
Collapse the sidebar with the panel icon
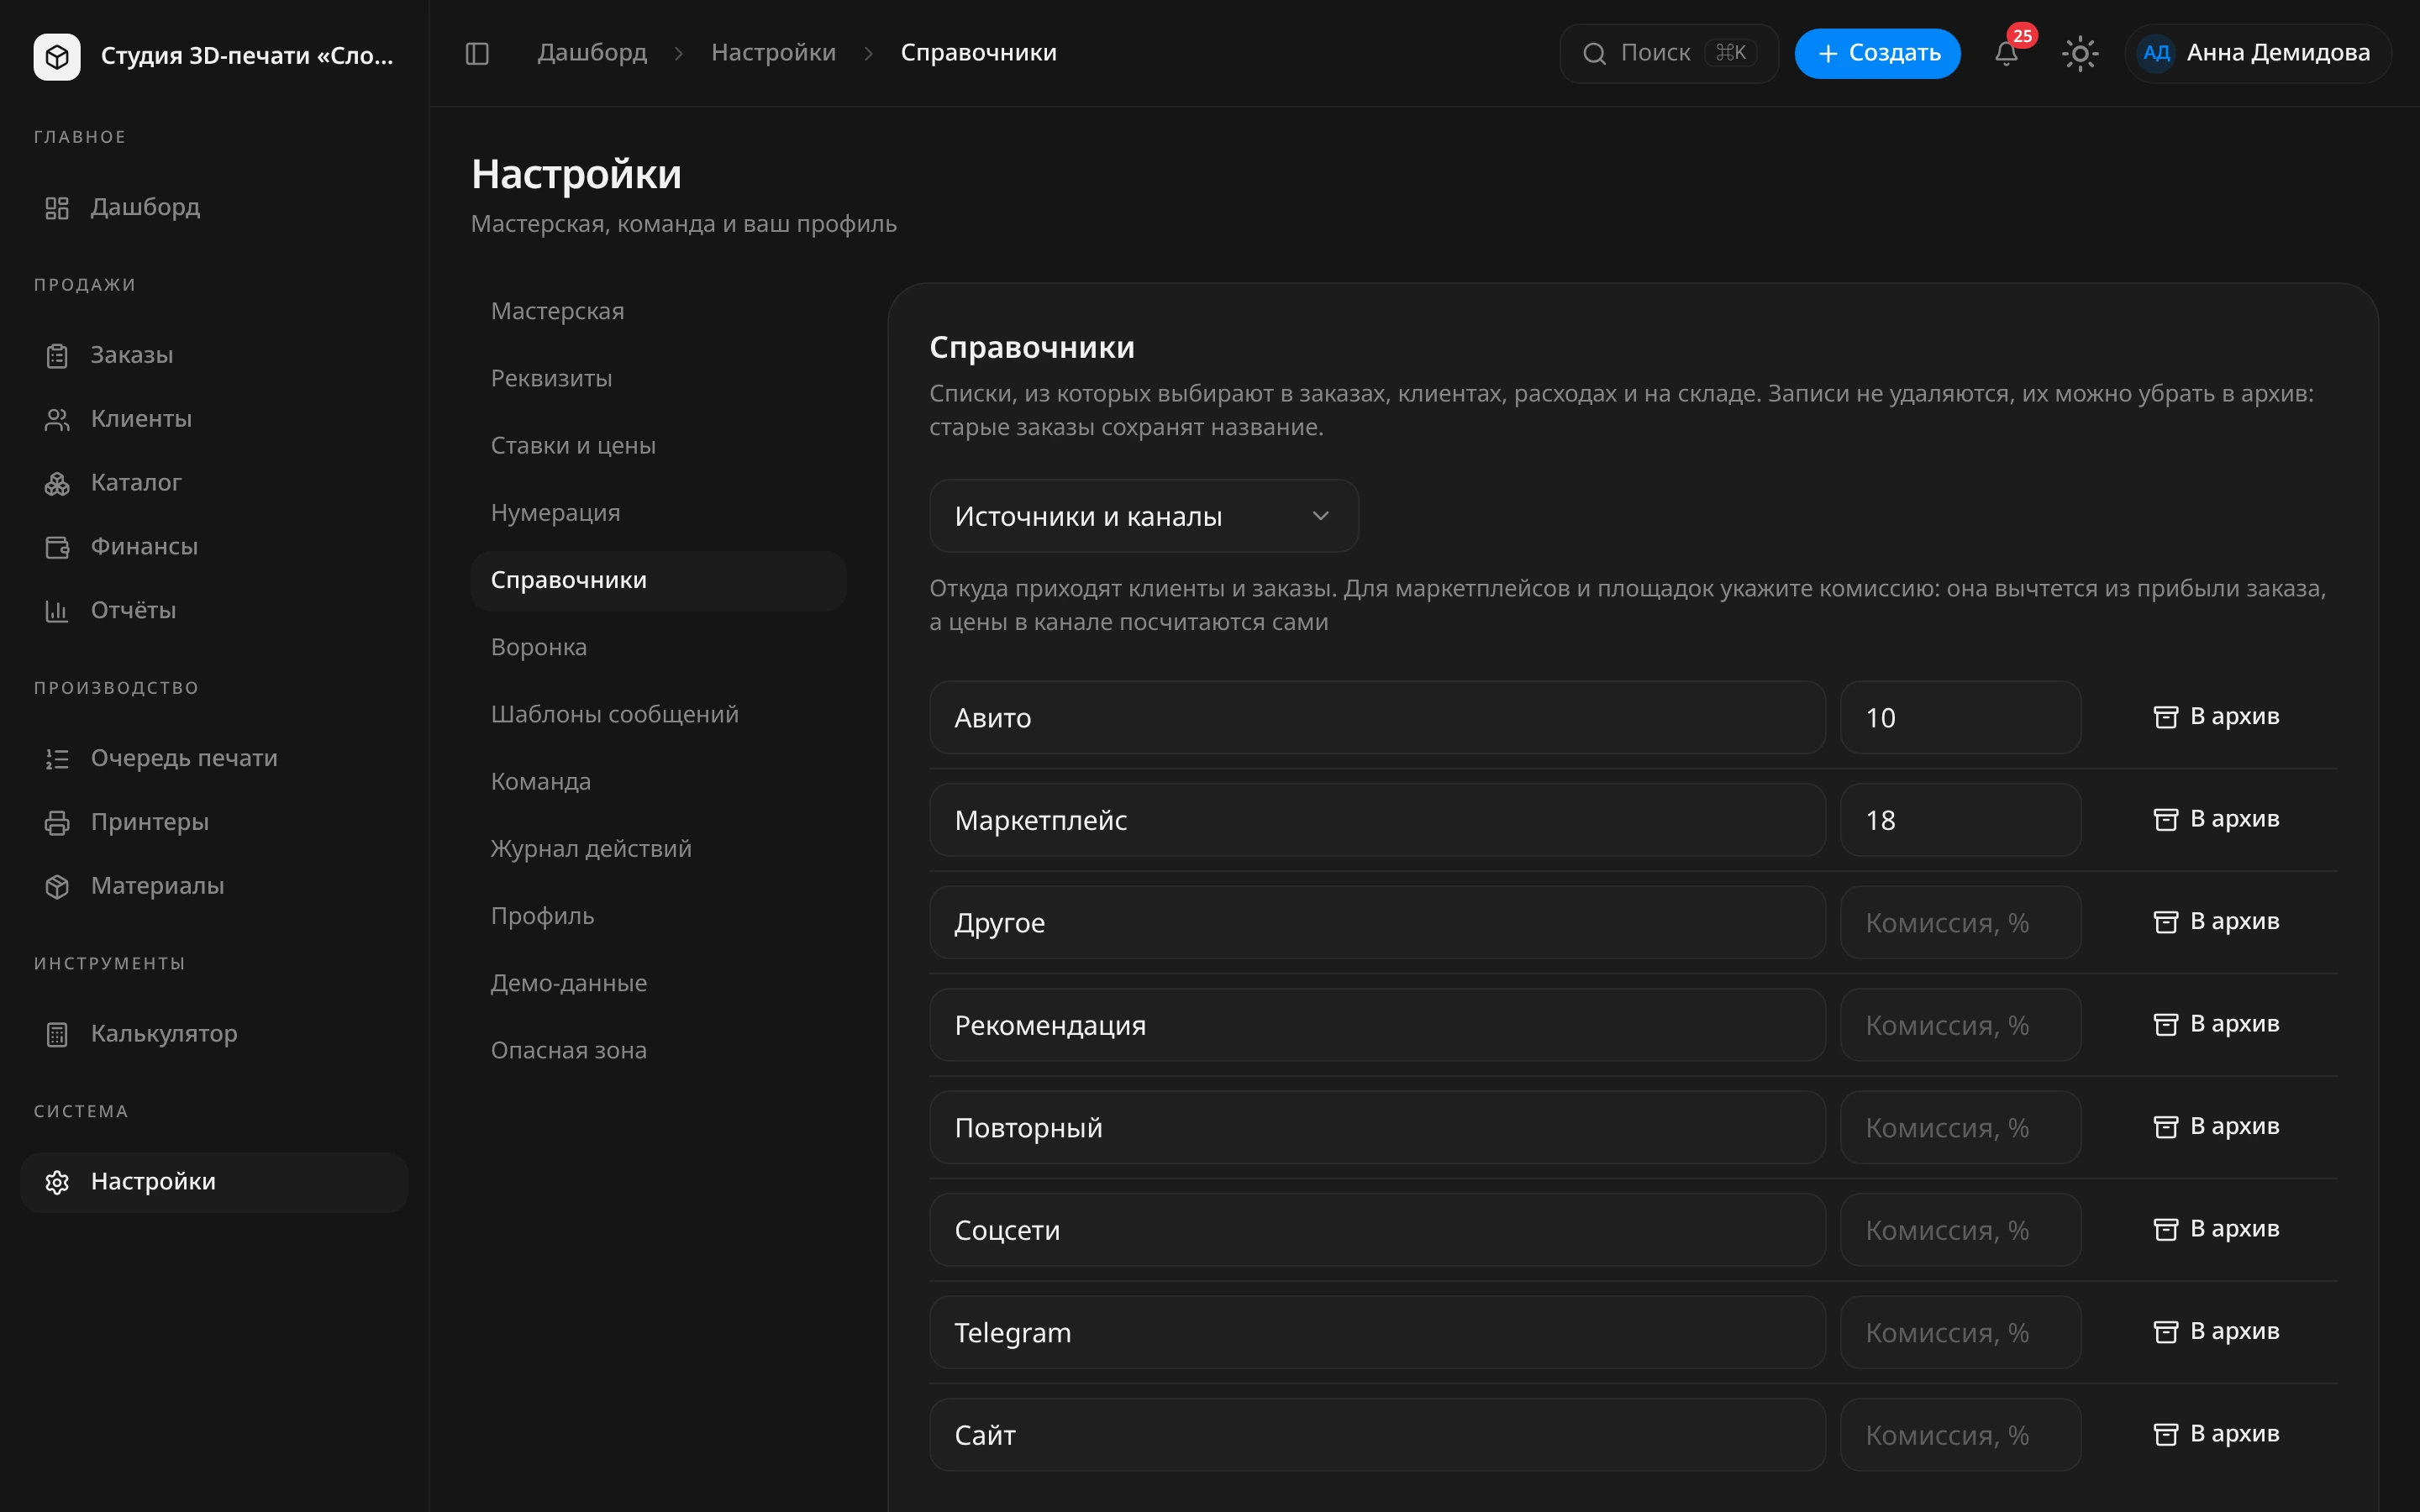(x=477, y=53)
